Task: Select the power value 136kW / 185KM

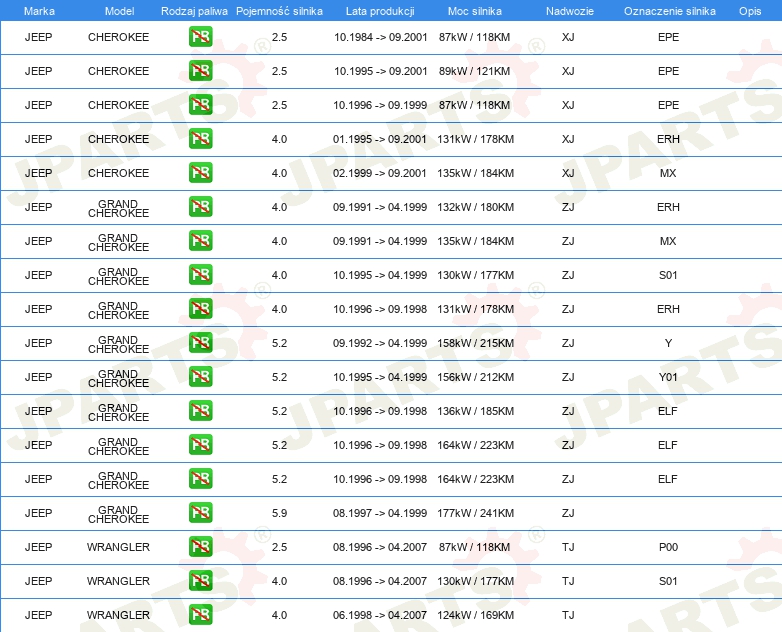Action: [475, 411]
